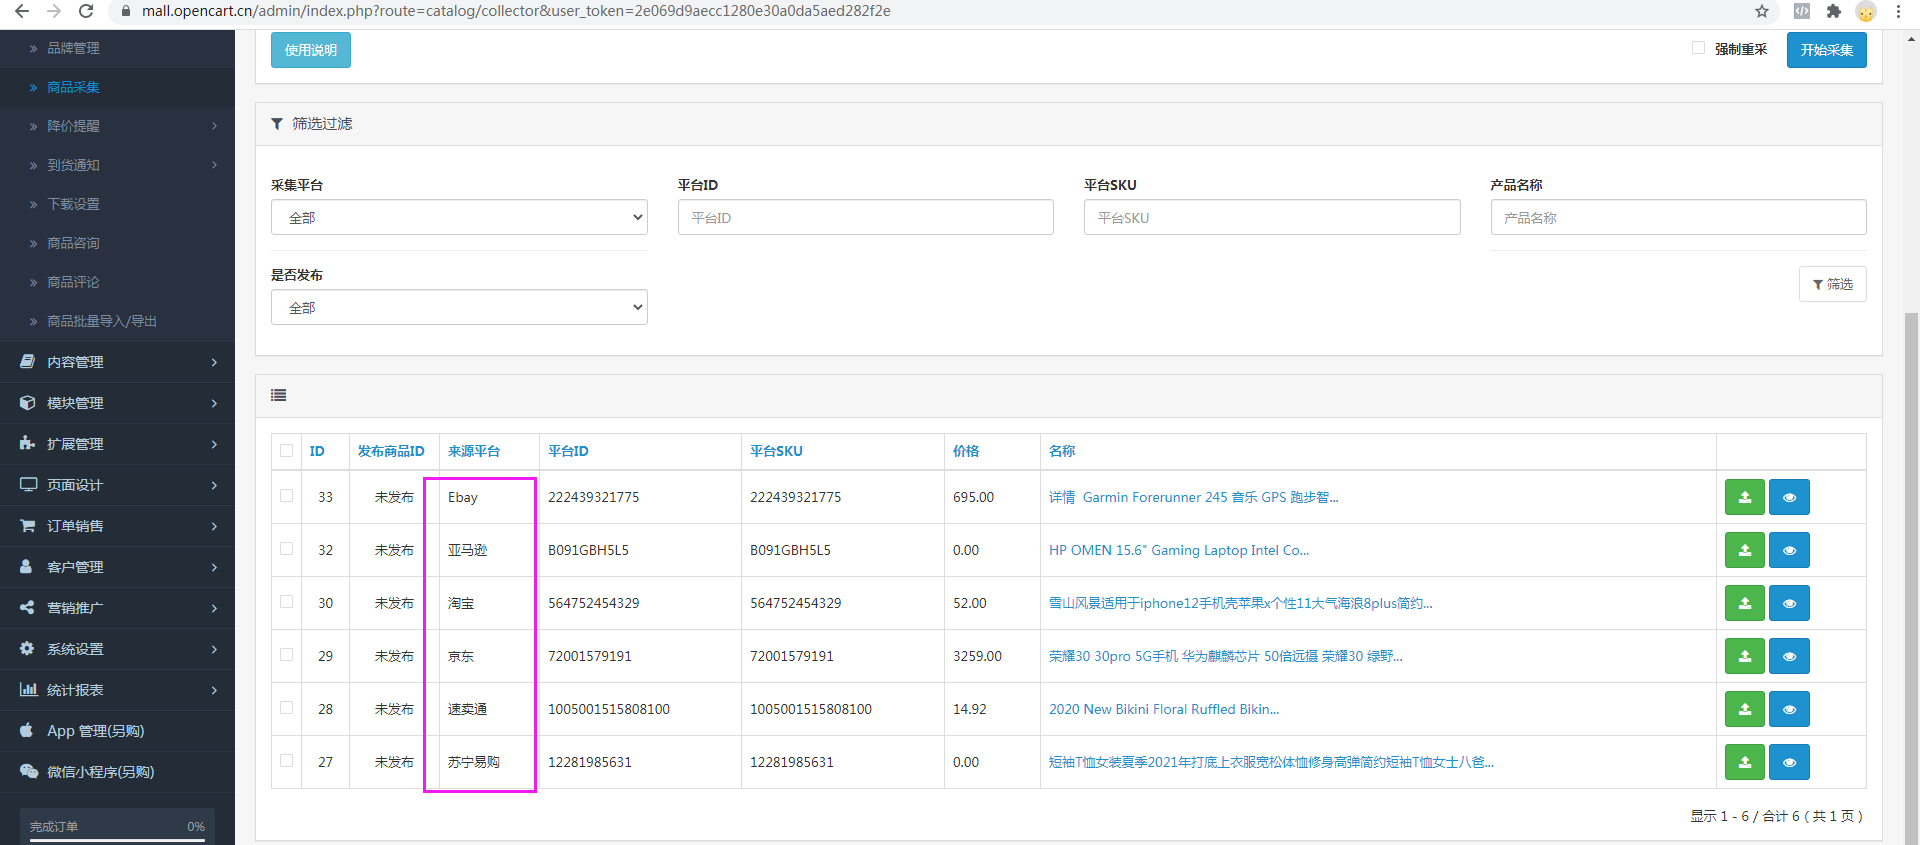
Task: Expand the 页面设计 sidebar menu
Action: click(x=117, y=485)
